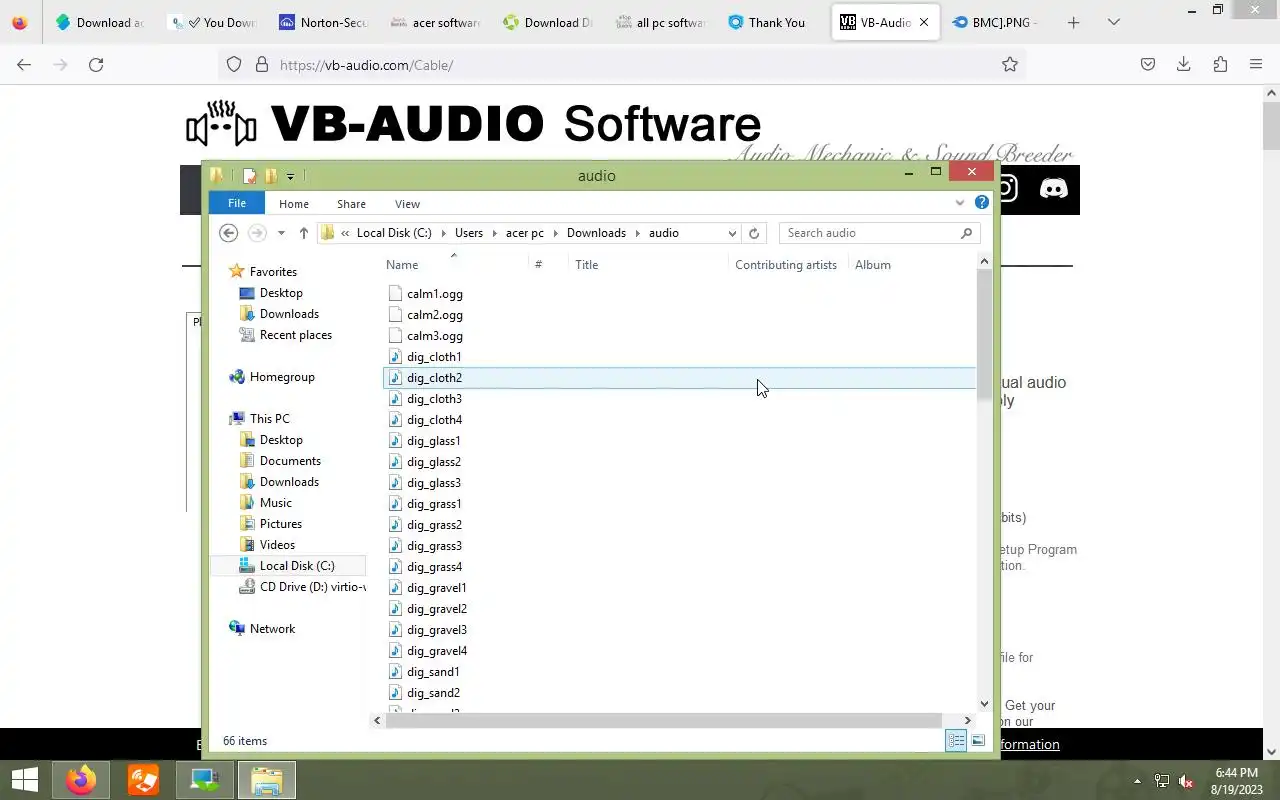Image resolution: width=1280 pixels, height=800 pixels.
Task: Select Recent places under Favorites
Action: tap(296, 335)
